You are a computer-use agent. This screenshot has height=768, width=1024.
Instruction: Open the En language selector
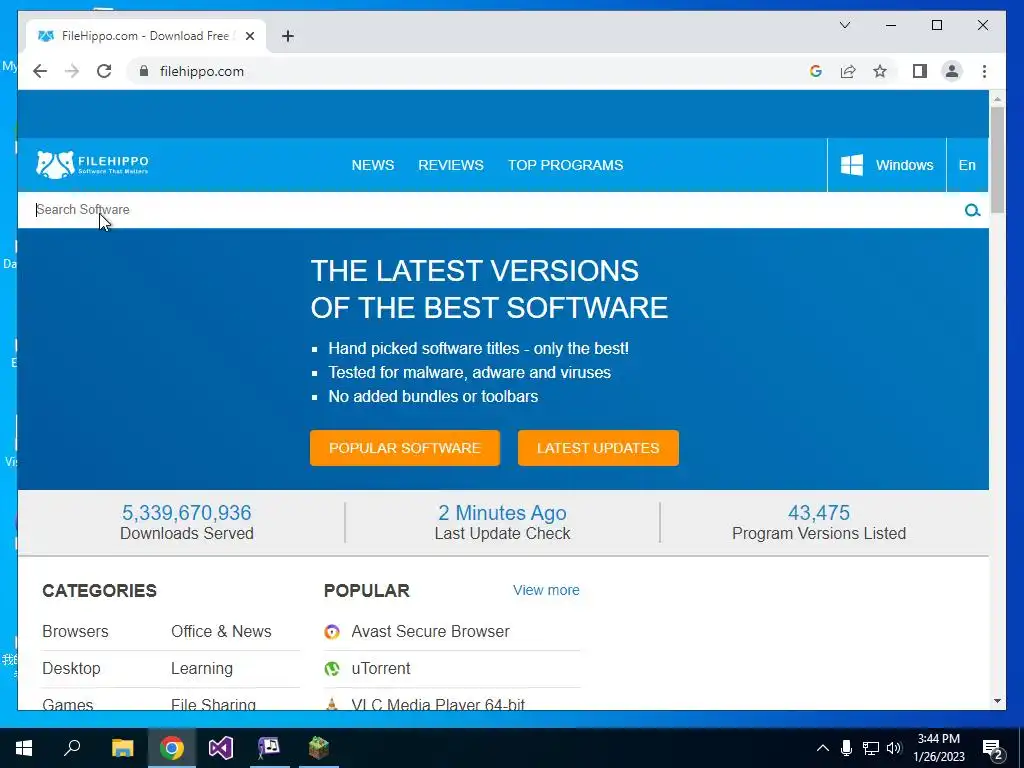pyautogui.click(x=967, y=165)
